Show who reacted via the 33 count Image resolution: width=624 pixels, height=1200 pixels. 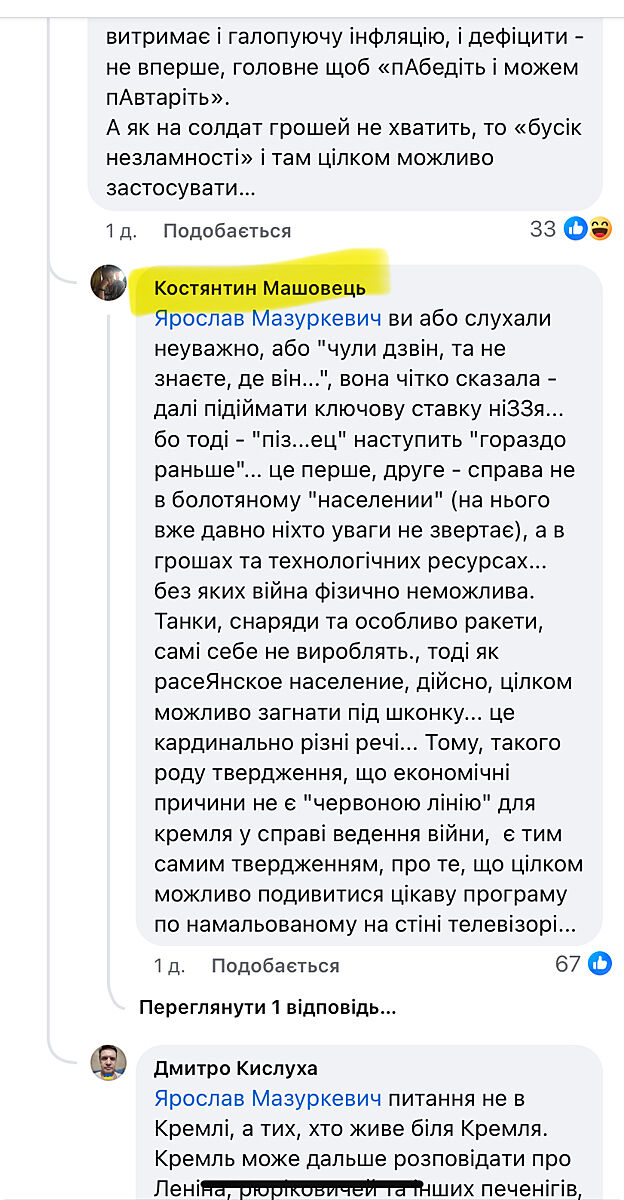[x=543, y=230]
